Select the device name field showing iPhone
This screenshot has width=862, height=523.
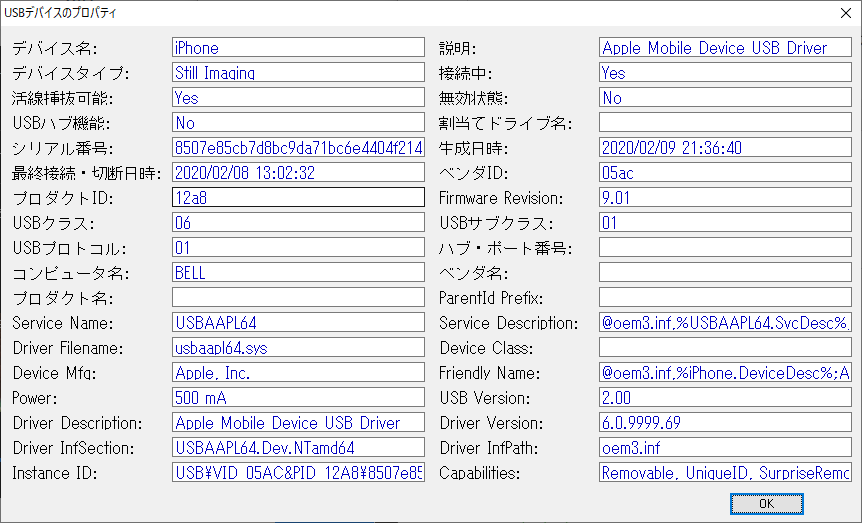pos(298,47)
